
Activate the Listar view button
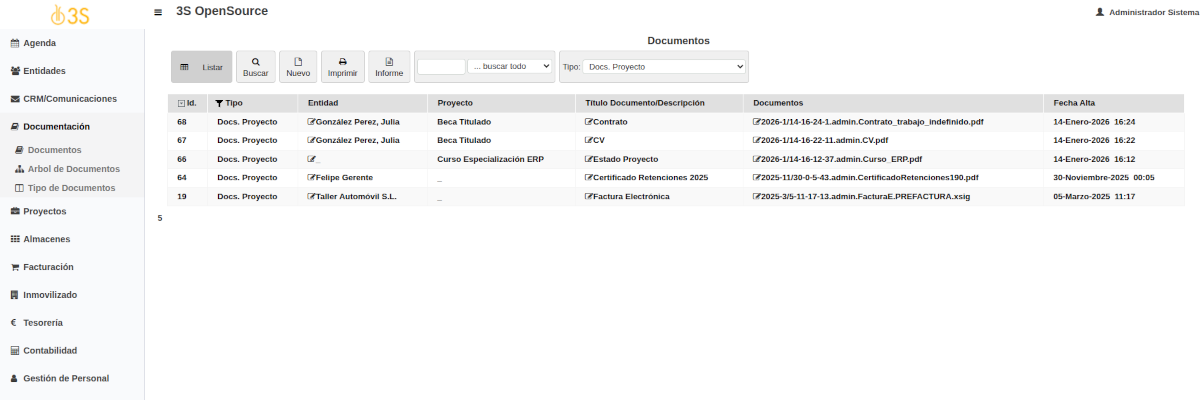pos(201,67)
